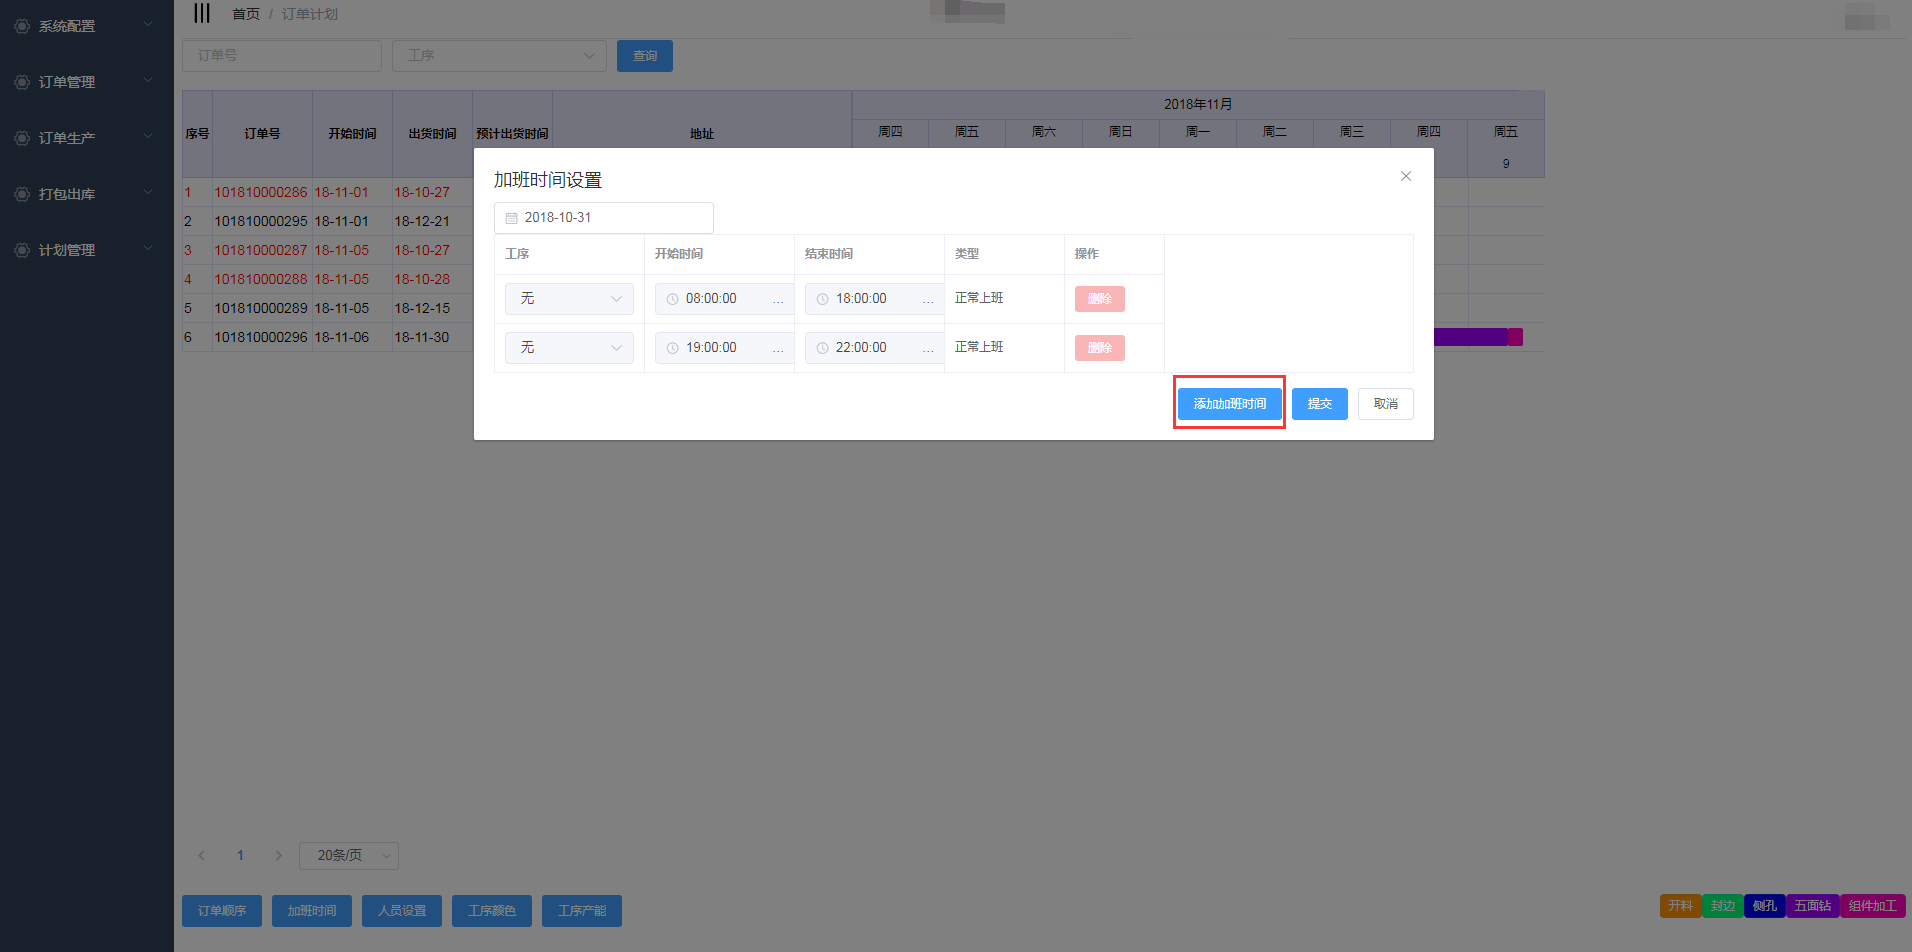This screenshot has width=1912, height=952.
Task: Click the sidebar collapse hamburger icon
Action: 202,13
